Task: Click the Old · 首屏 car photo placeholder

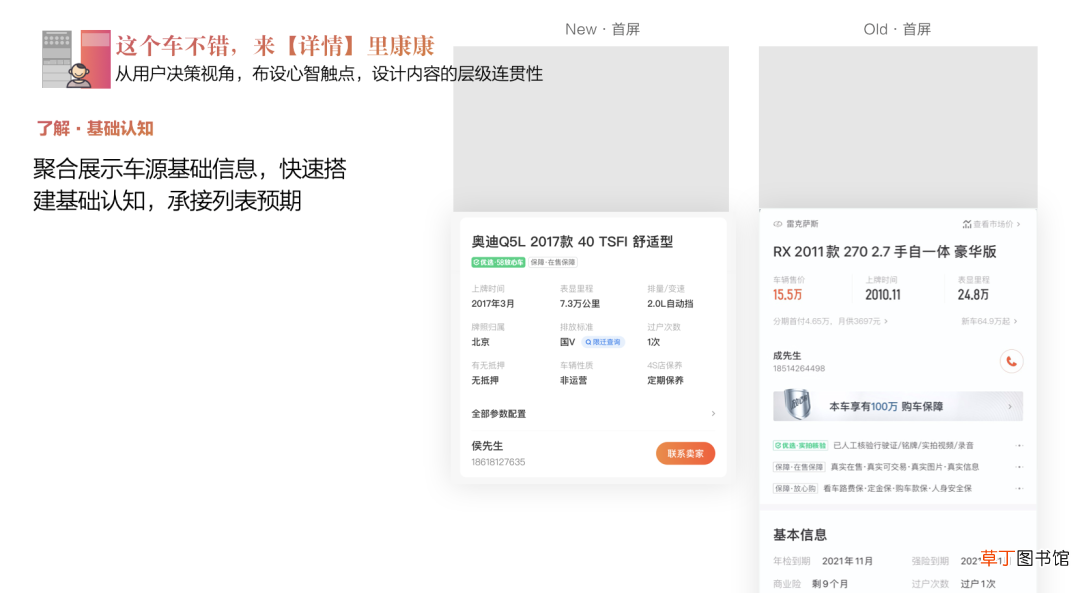Action: (x=898, y=127)
